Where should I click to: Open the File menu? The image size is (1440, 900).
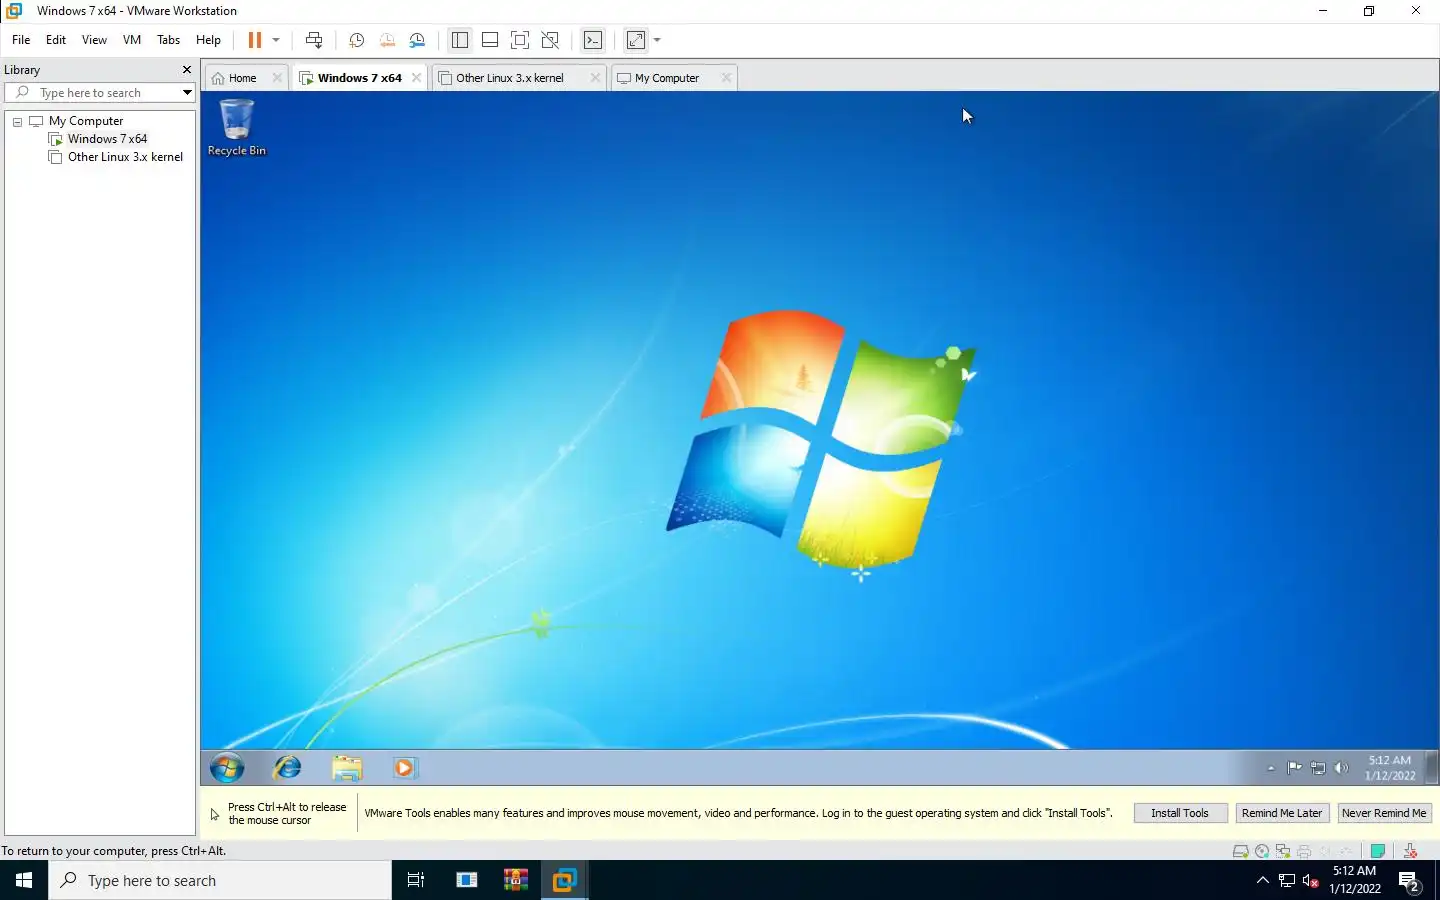coord(21,40)
